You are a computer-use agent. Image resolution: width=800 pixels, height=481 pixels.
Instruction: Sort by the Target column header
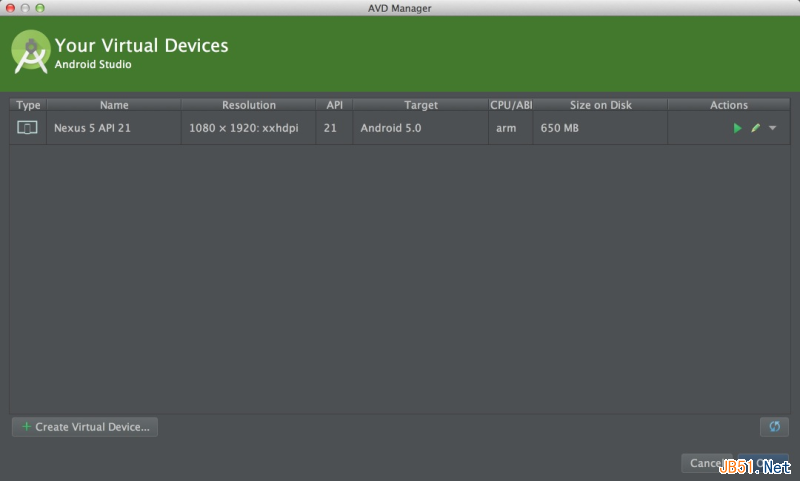pos(420,105)
